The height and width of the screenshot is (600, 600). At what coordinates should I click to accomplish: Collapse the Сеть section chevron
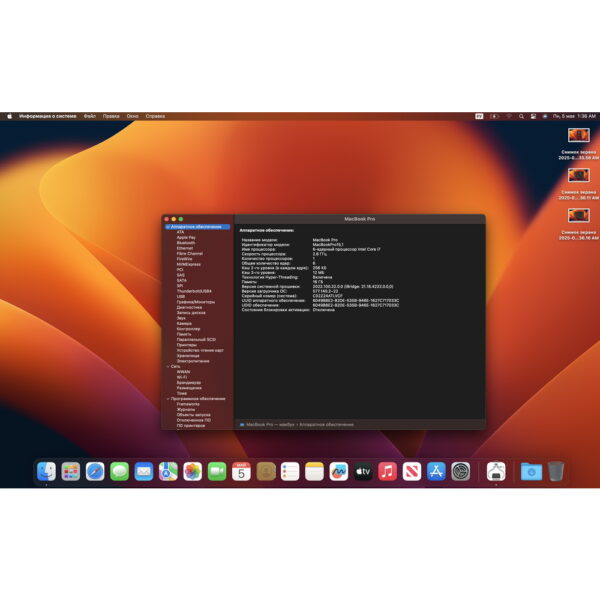168,367
